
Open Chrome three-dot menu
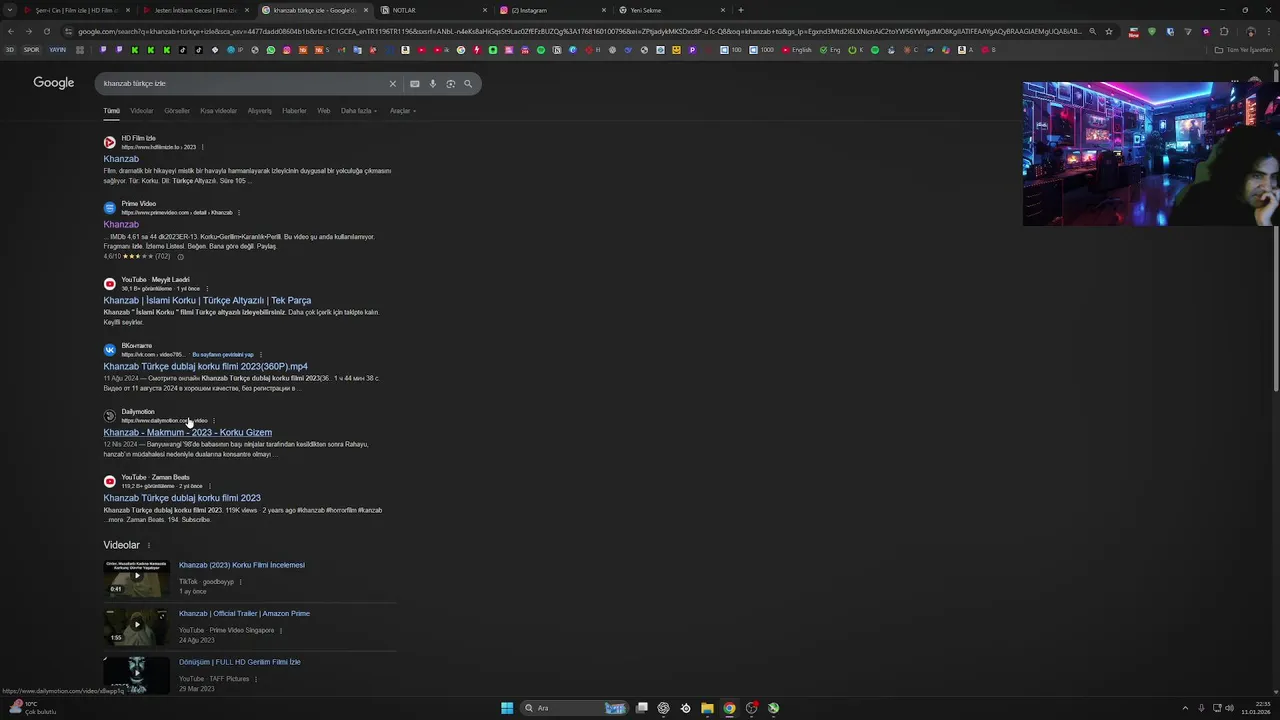pyautogui.click(x=1270, y=31)
